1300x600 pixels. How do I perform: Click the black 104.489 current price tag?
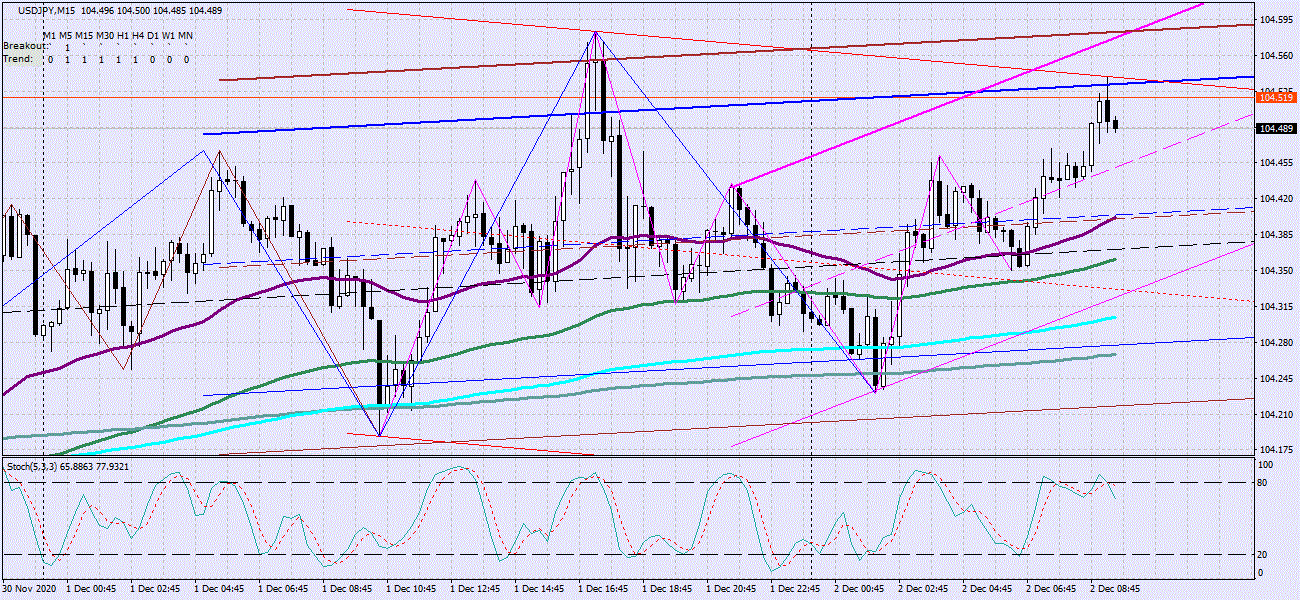(1274, 129)
